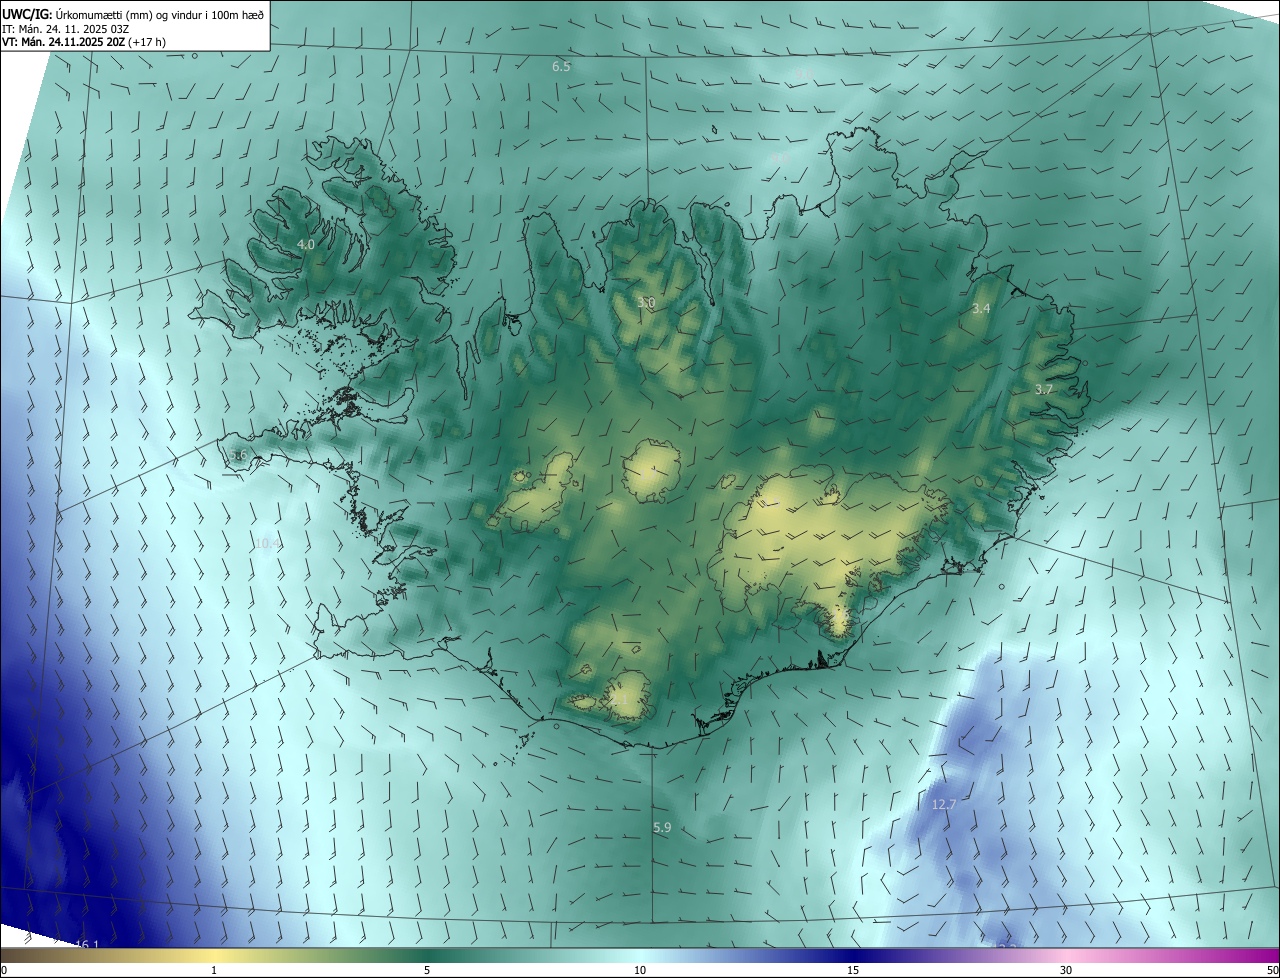
Task: Click the 5.6 value on Snæfellsnes
Action: 238,455
